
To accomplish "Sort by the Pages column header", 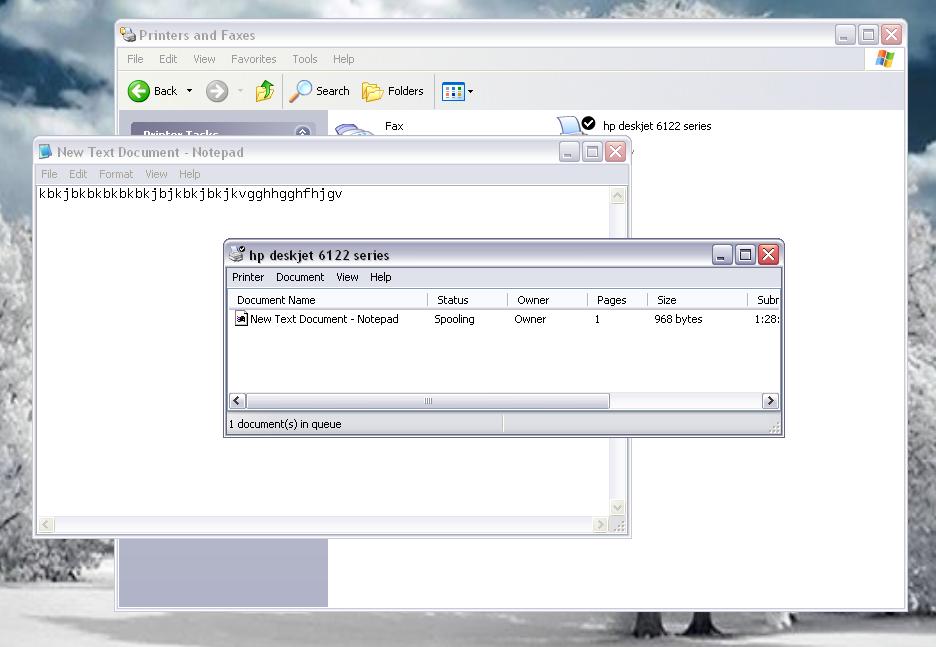I will click(617, 300).
